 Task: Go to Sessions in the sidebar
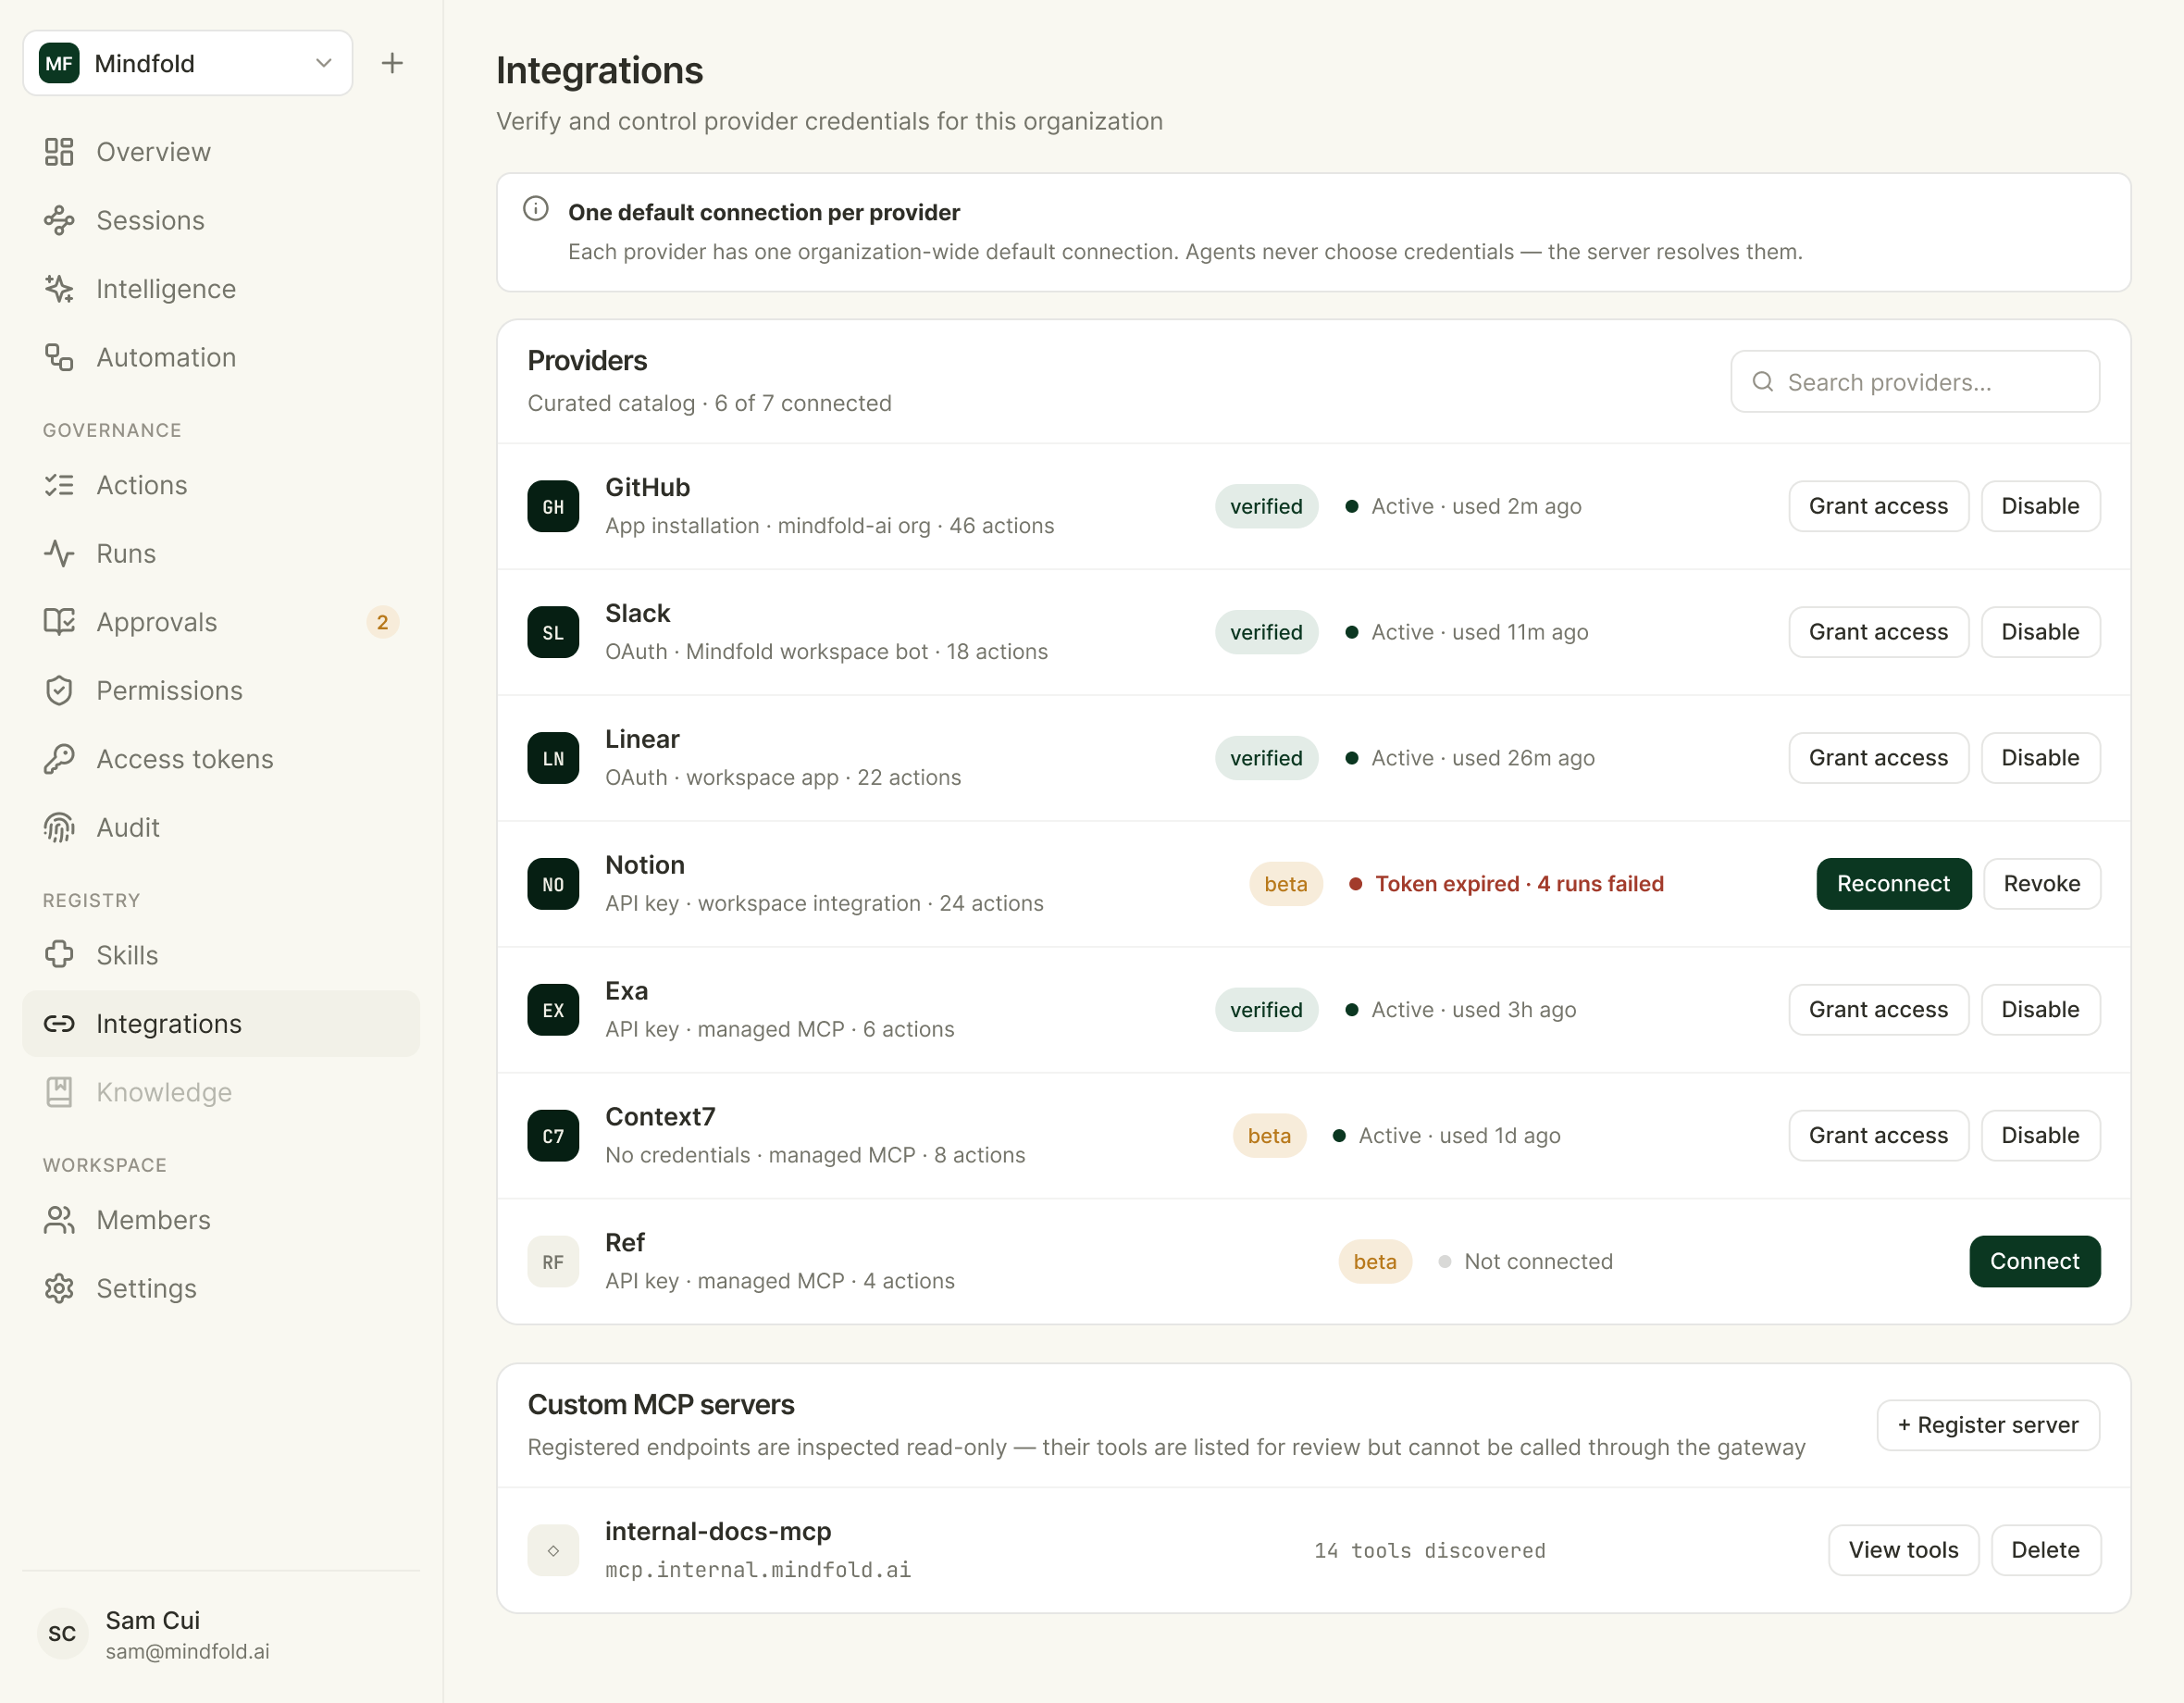click(x=221, y=220)
